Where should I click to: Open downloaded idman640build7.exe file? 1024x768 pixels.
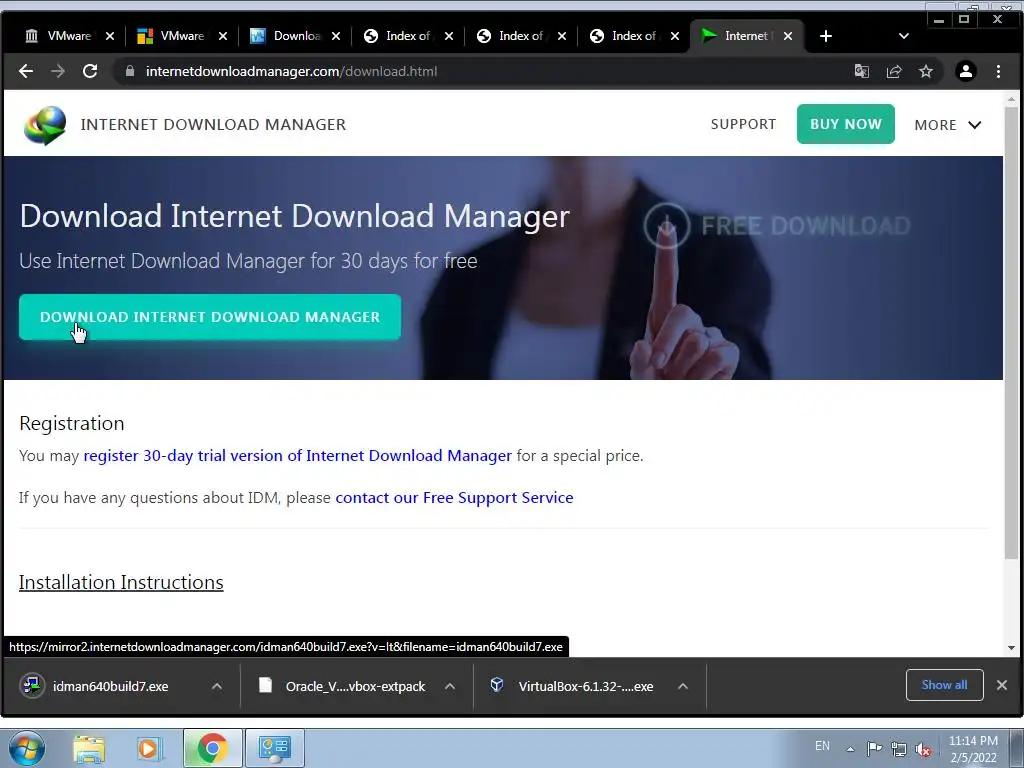pyautogui.click(x=110, y=686)
